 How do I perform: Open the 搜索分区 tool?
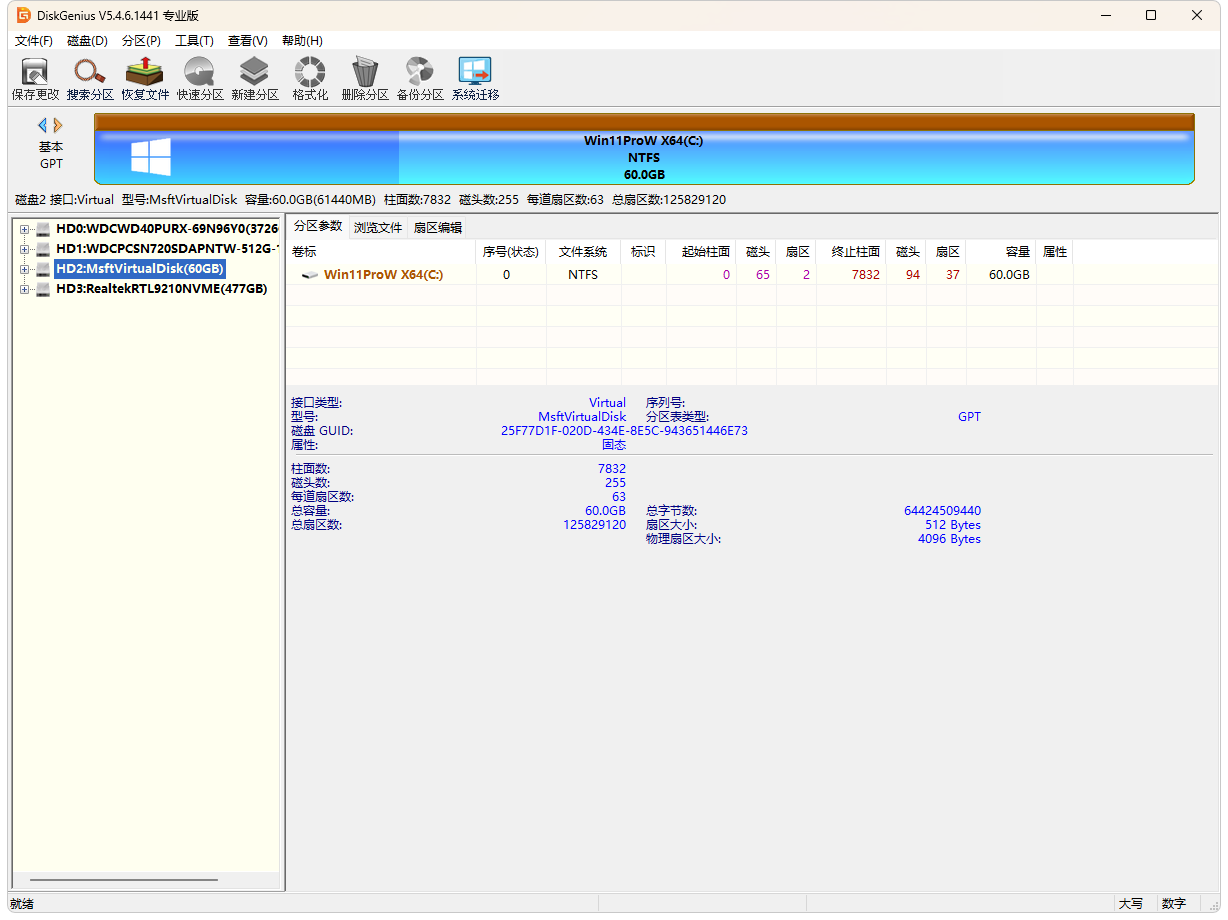point(90,79)
